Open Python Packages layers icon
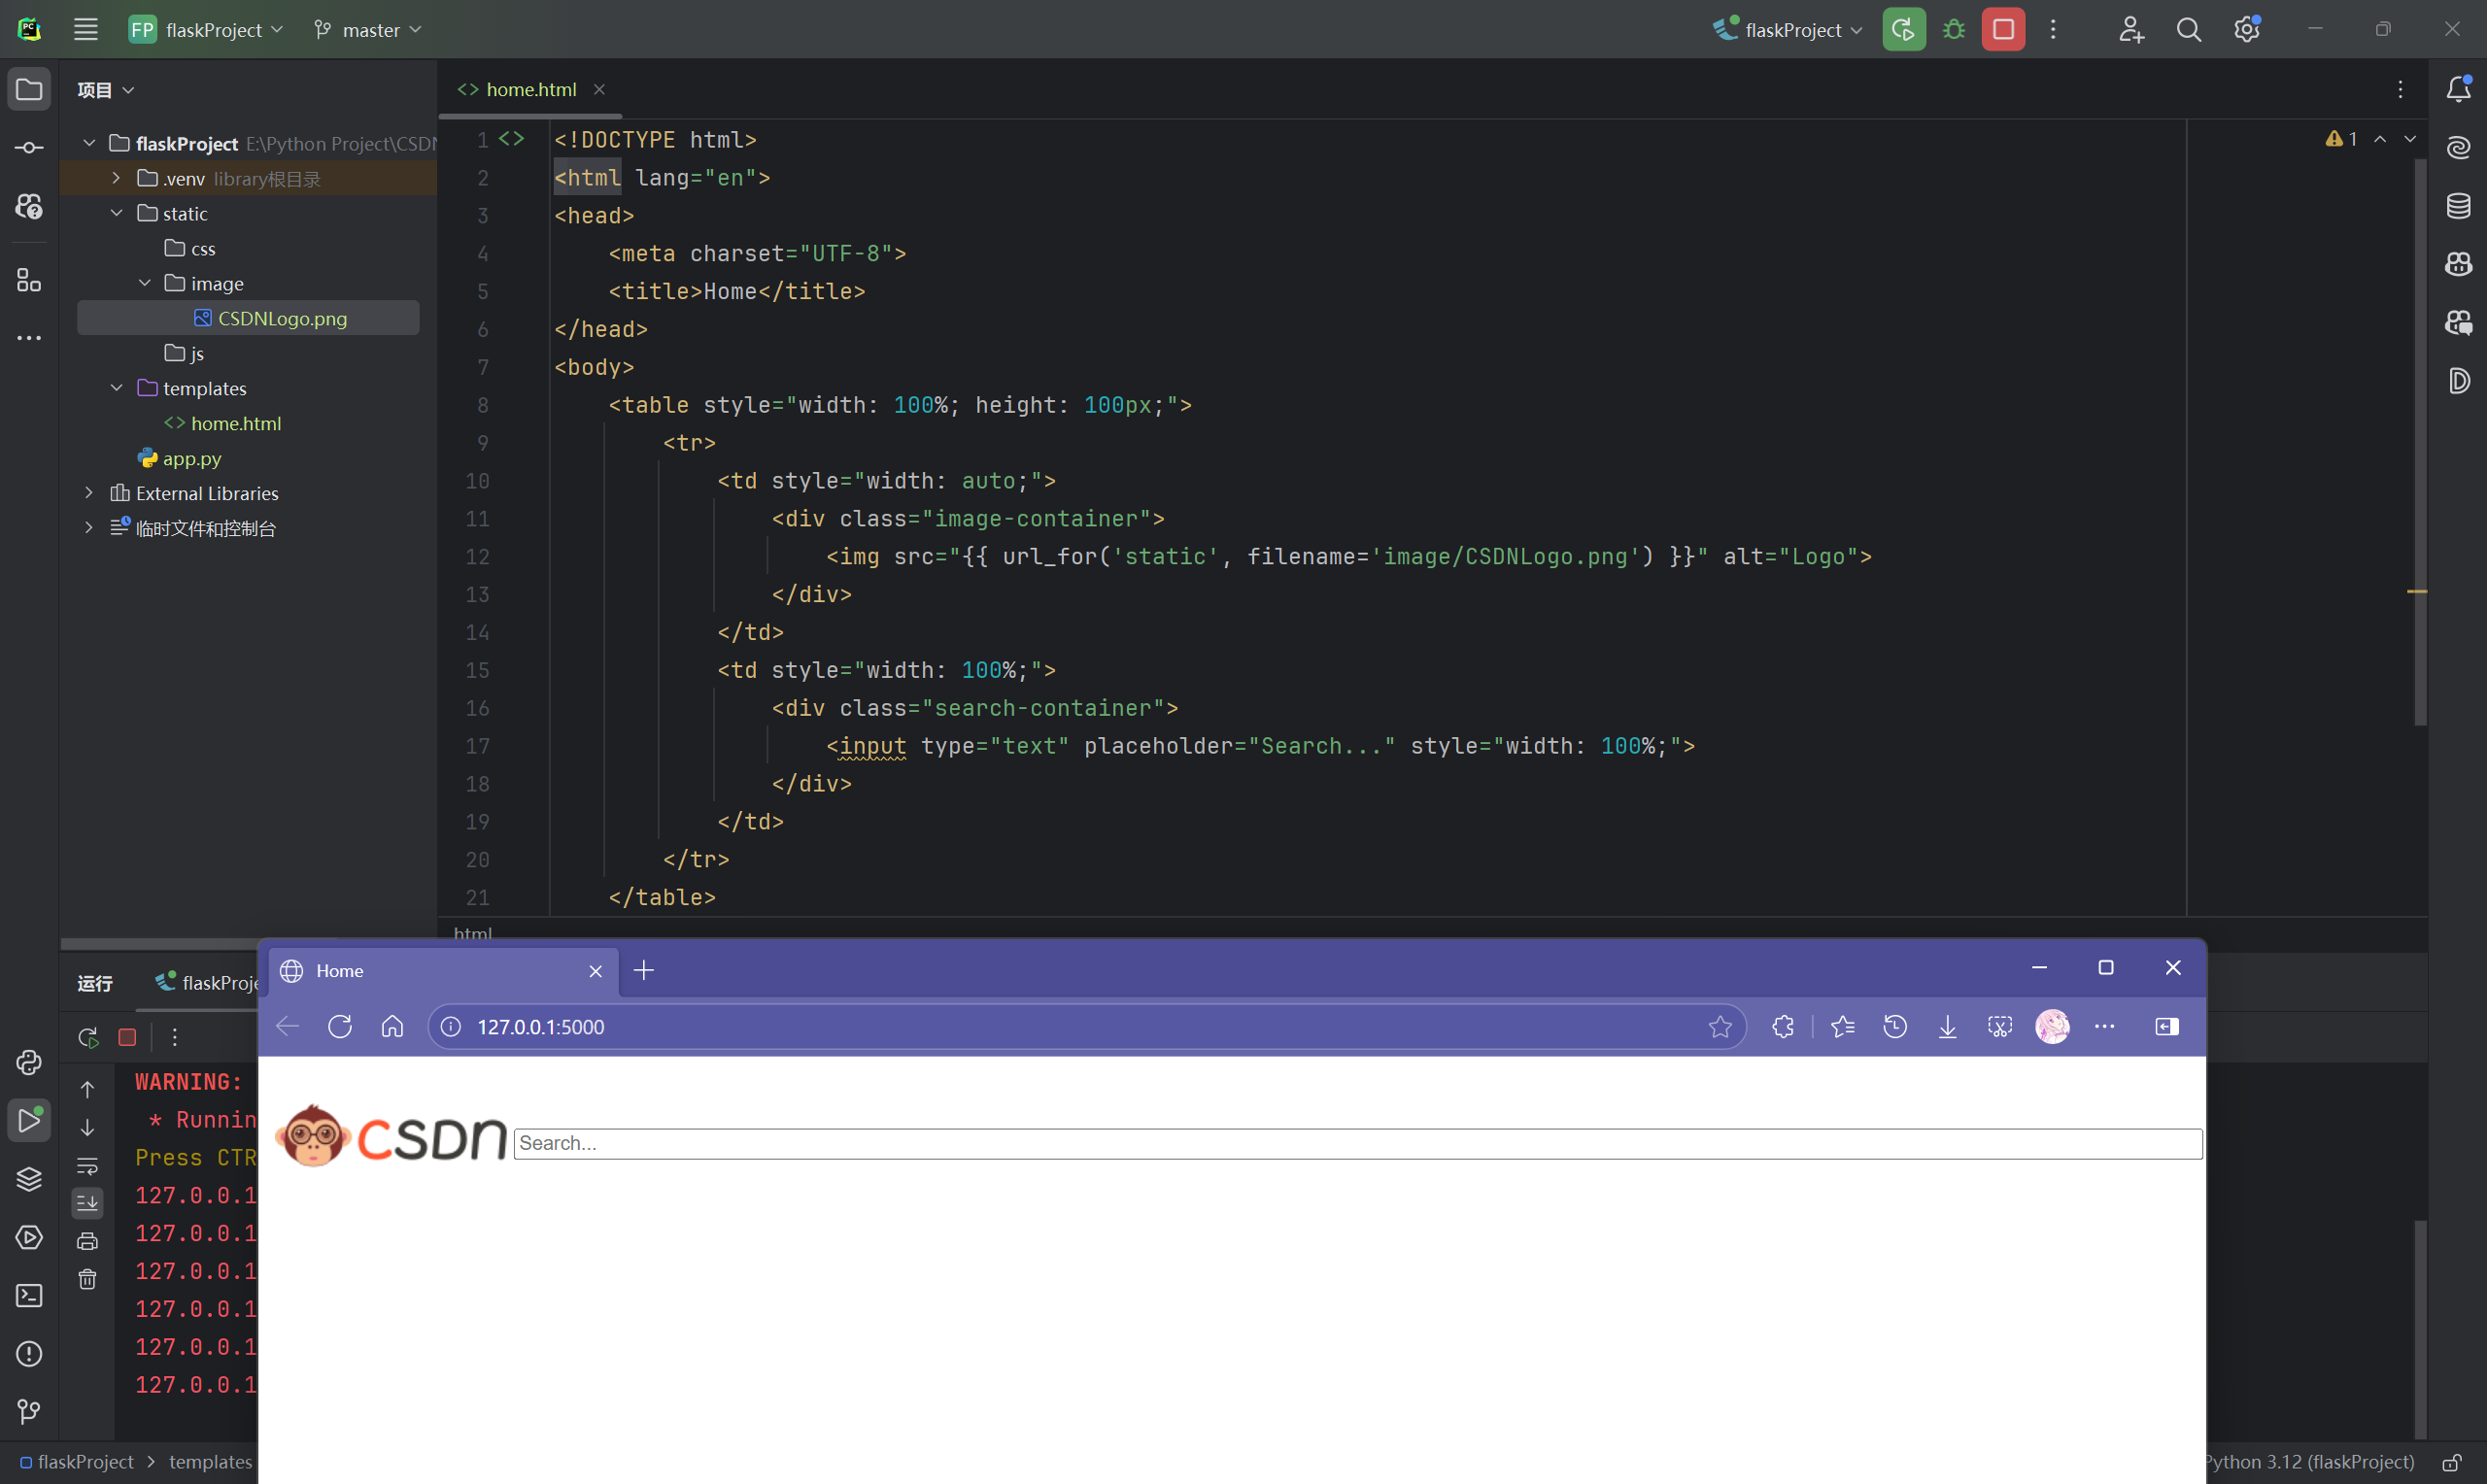Screen dimensions: 2487x1484 (29, 1179)
